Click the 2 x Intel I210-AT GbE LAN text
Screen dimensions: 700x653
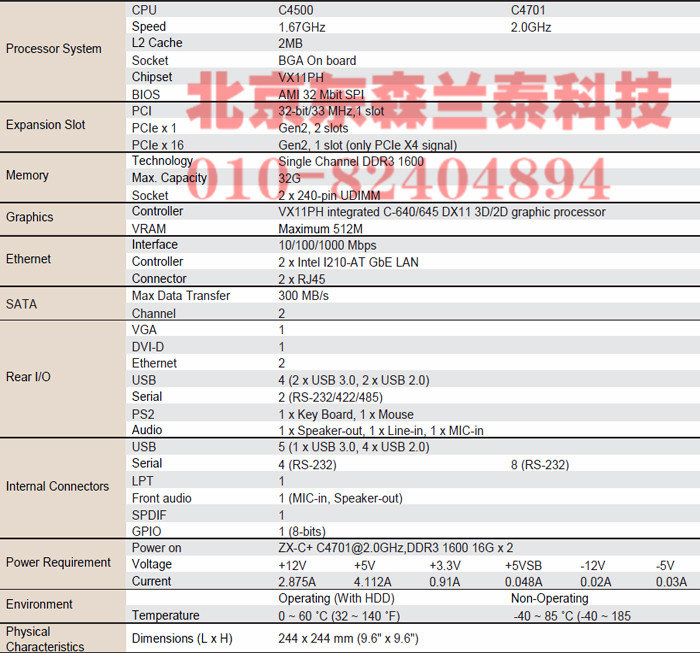(348, 262)
